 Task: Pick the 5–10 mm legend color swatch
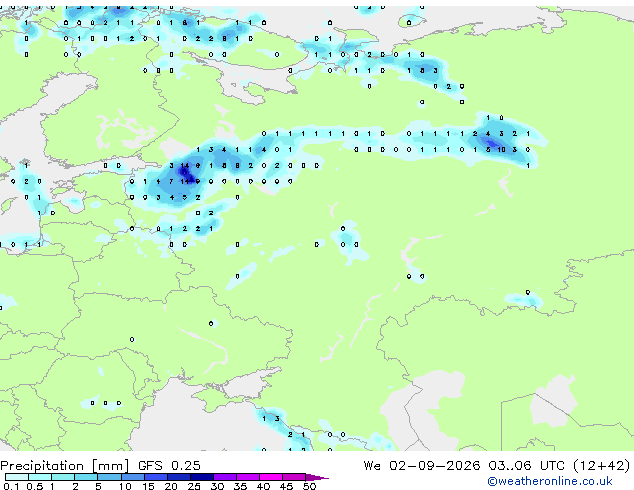coord(109,477)
